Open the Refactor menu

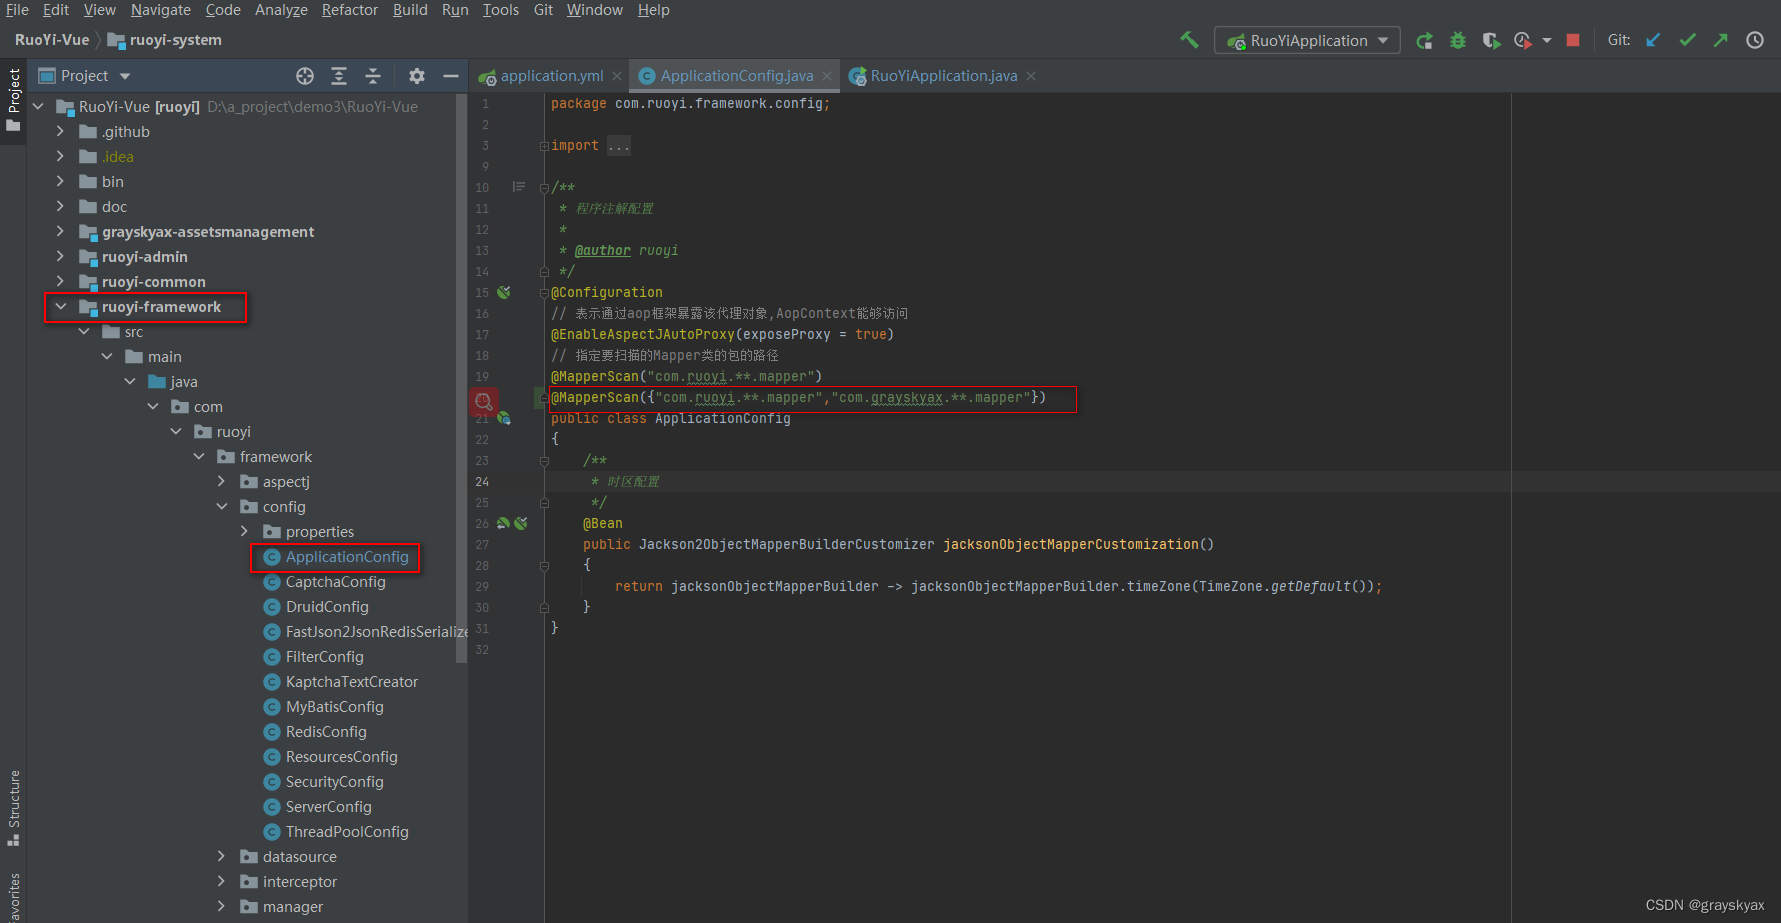(350, 10)
